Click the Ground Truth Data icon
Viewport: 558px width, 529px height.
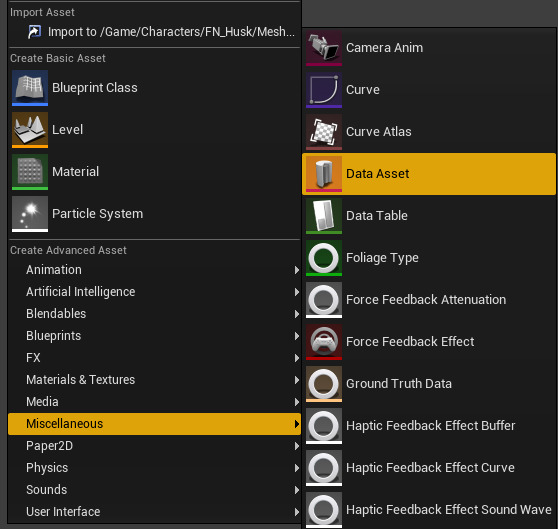point(324,384)
